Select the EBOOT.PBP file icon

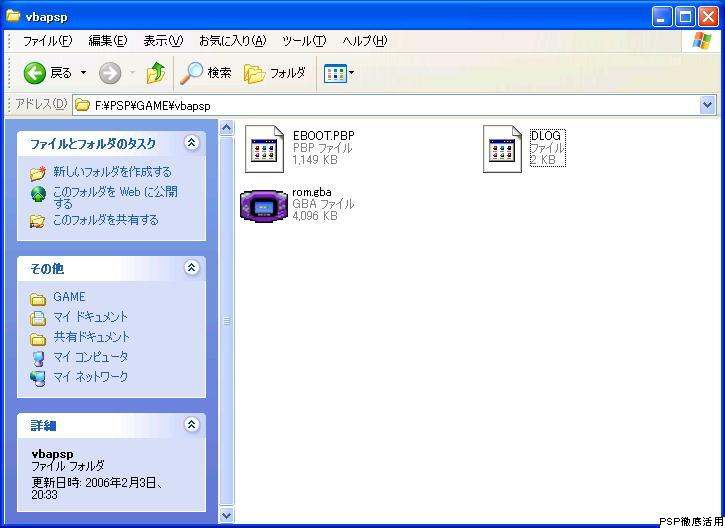(x=264, y=149)
